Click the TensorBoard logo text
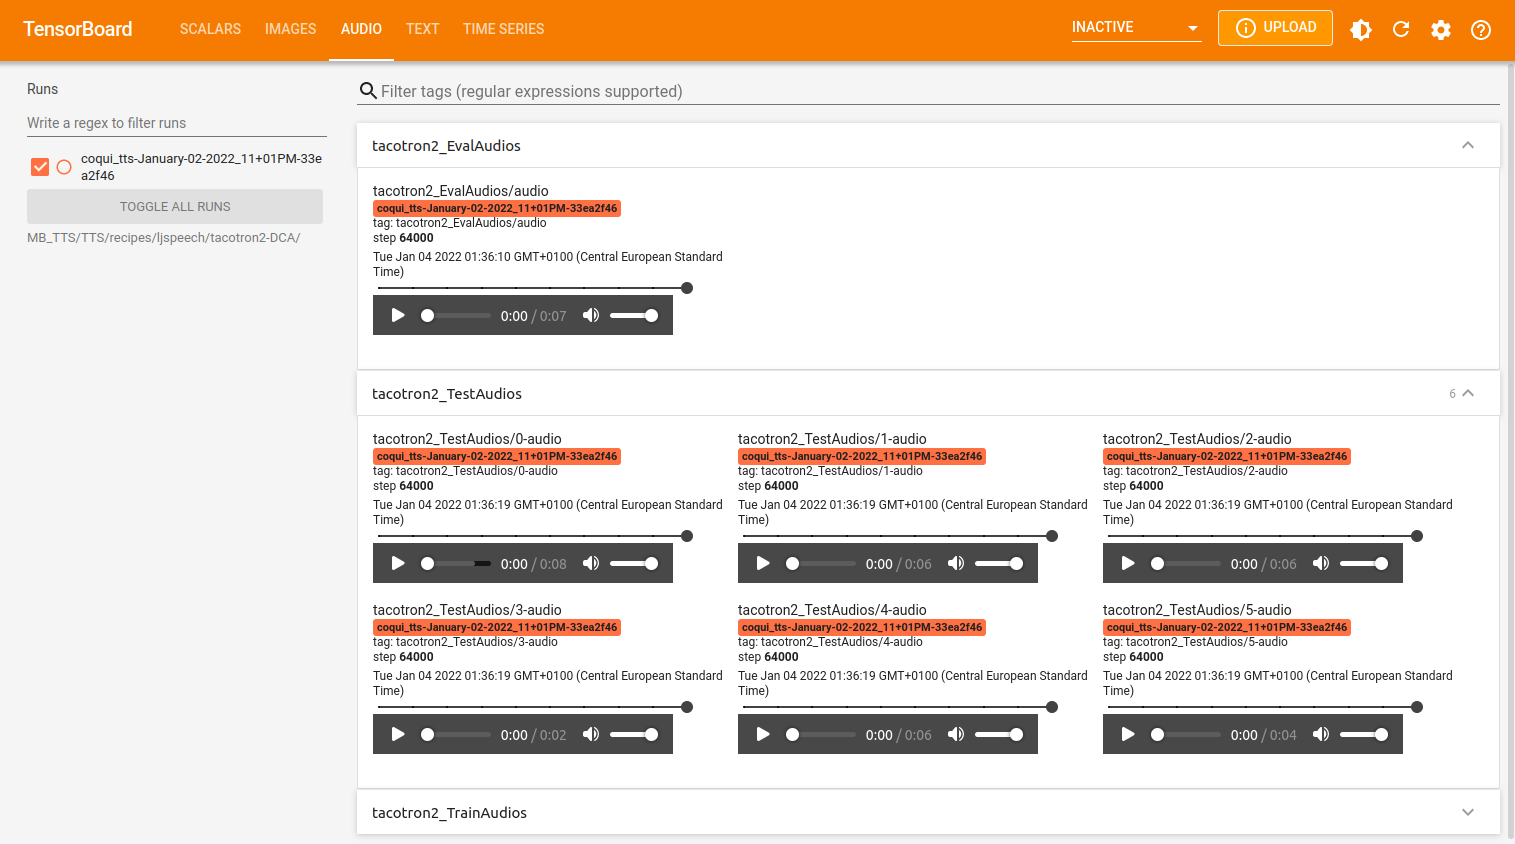This screenshot has height=844, width=1515. pos(78,29)
